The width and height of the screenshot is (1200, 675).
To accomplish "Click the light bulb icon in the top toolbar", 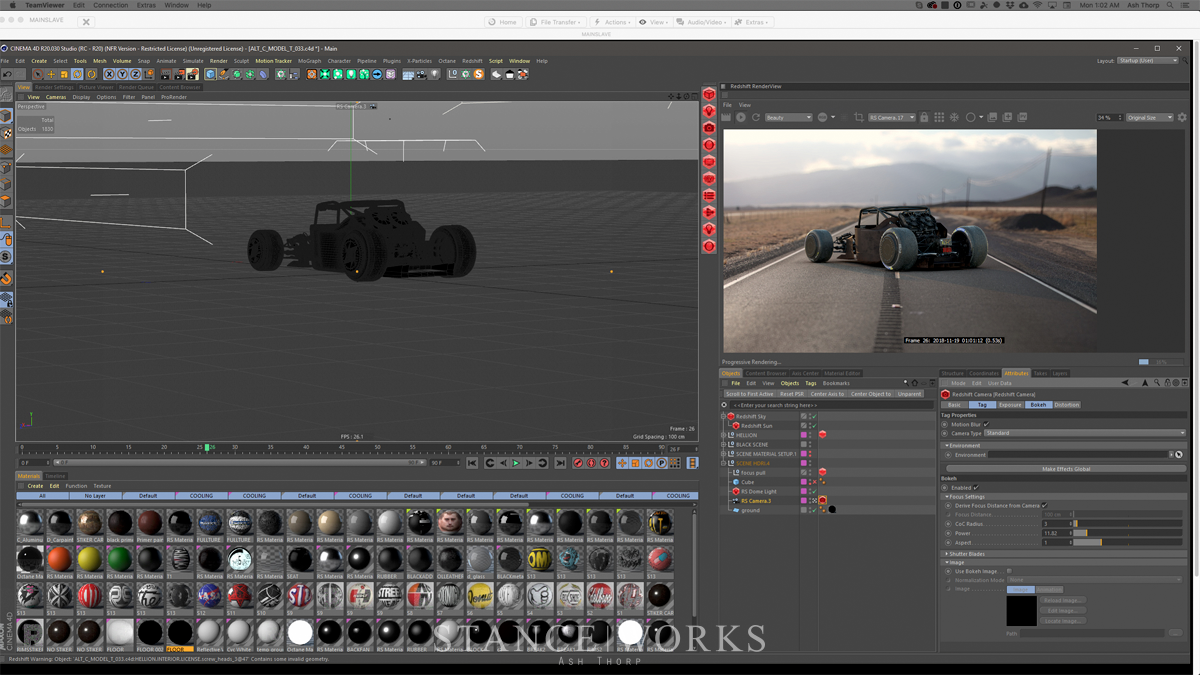I will pyautogui.click(x=435, y=74).
